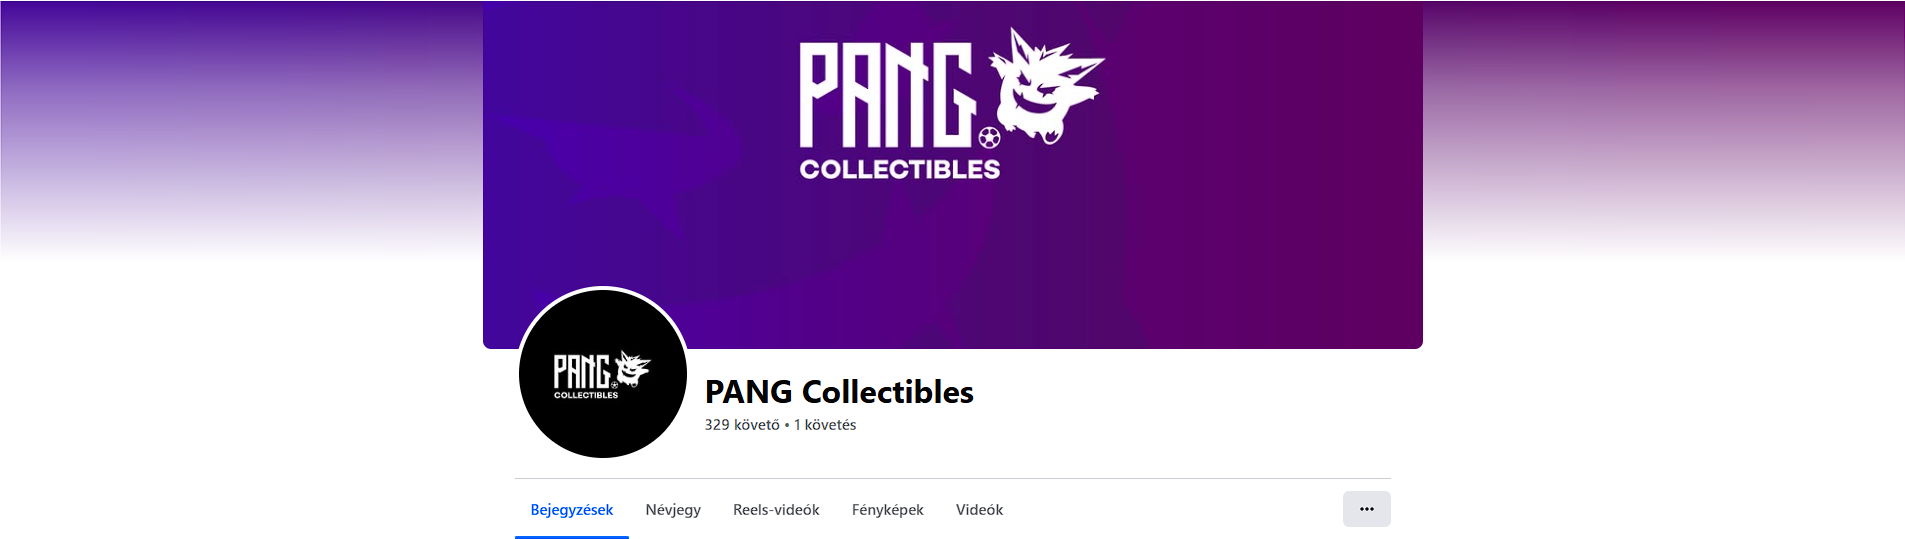
Task: Select the Fényképek tab
Action: (888, 510)
